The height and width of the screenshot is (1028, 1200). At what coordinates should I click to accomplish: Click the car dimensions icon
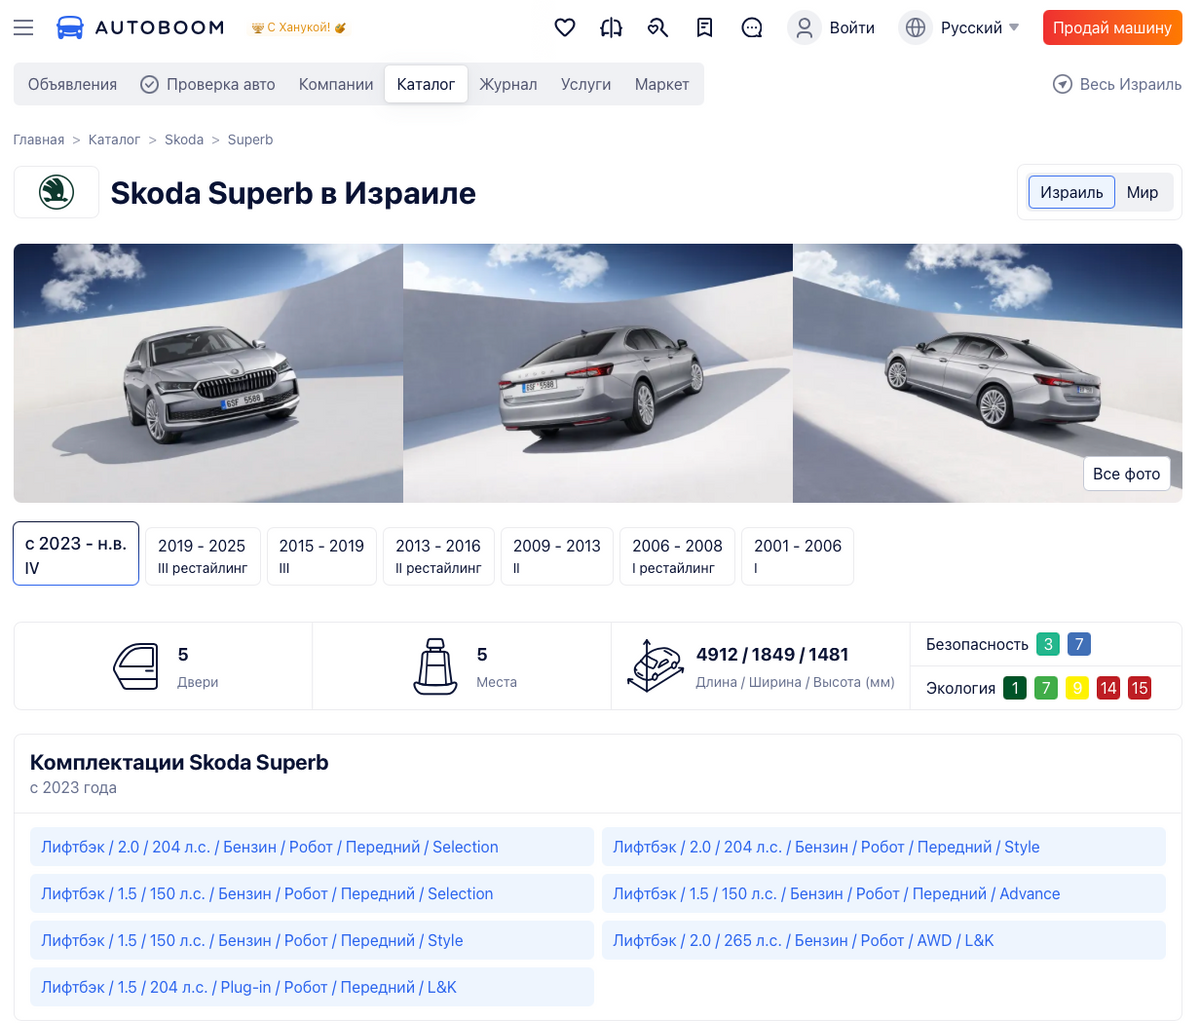coord(654,666)
